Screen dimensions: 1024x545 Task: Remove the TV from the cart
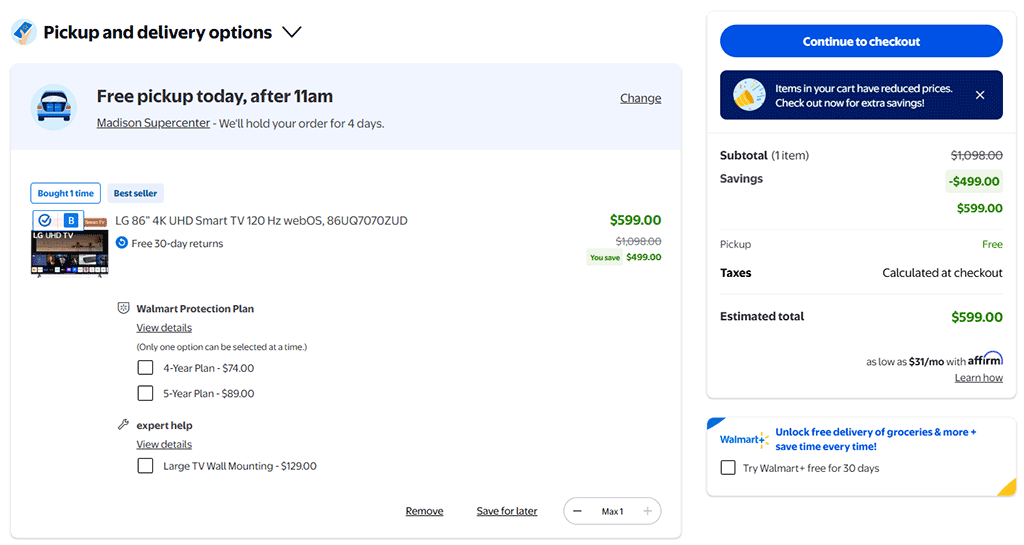(424, 511)
